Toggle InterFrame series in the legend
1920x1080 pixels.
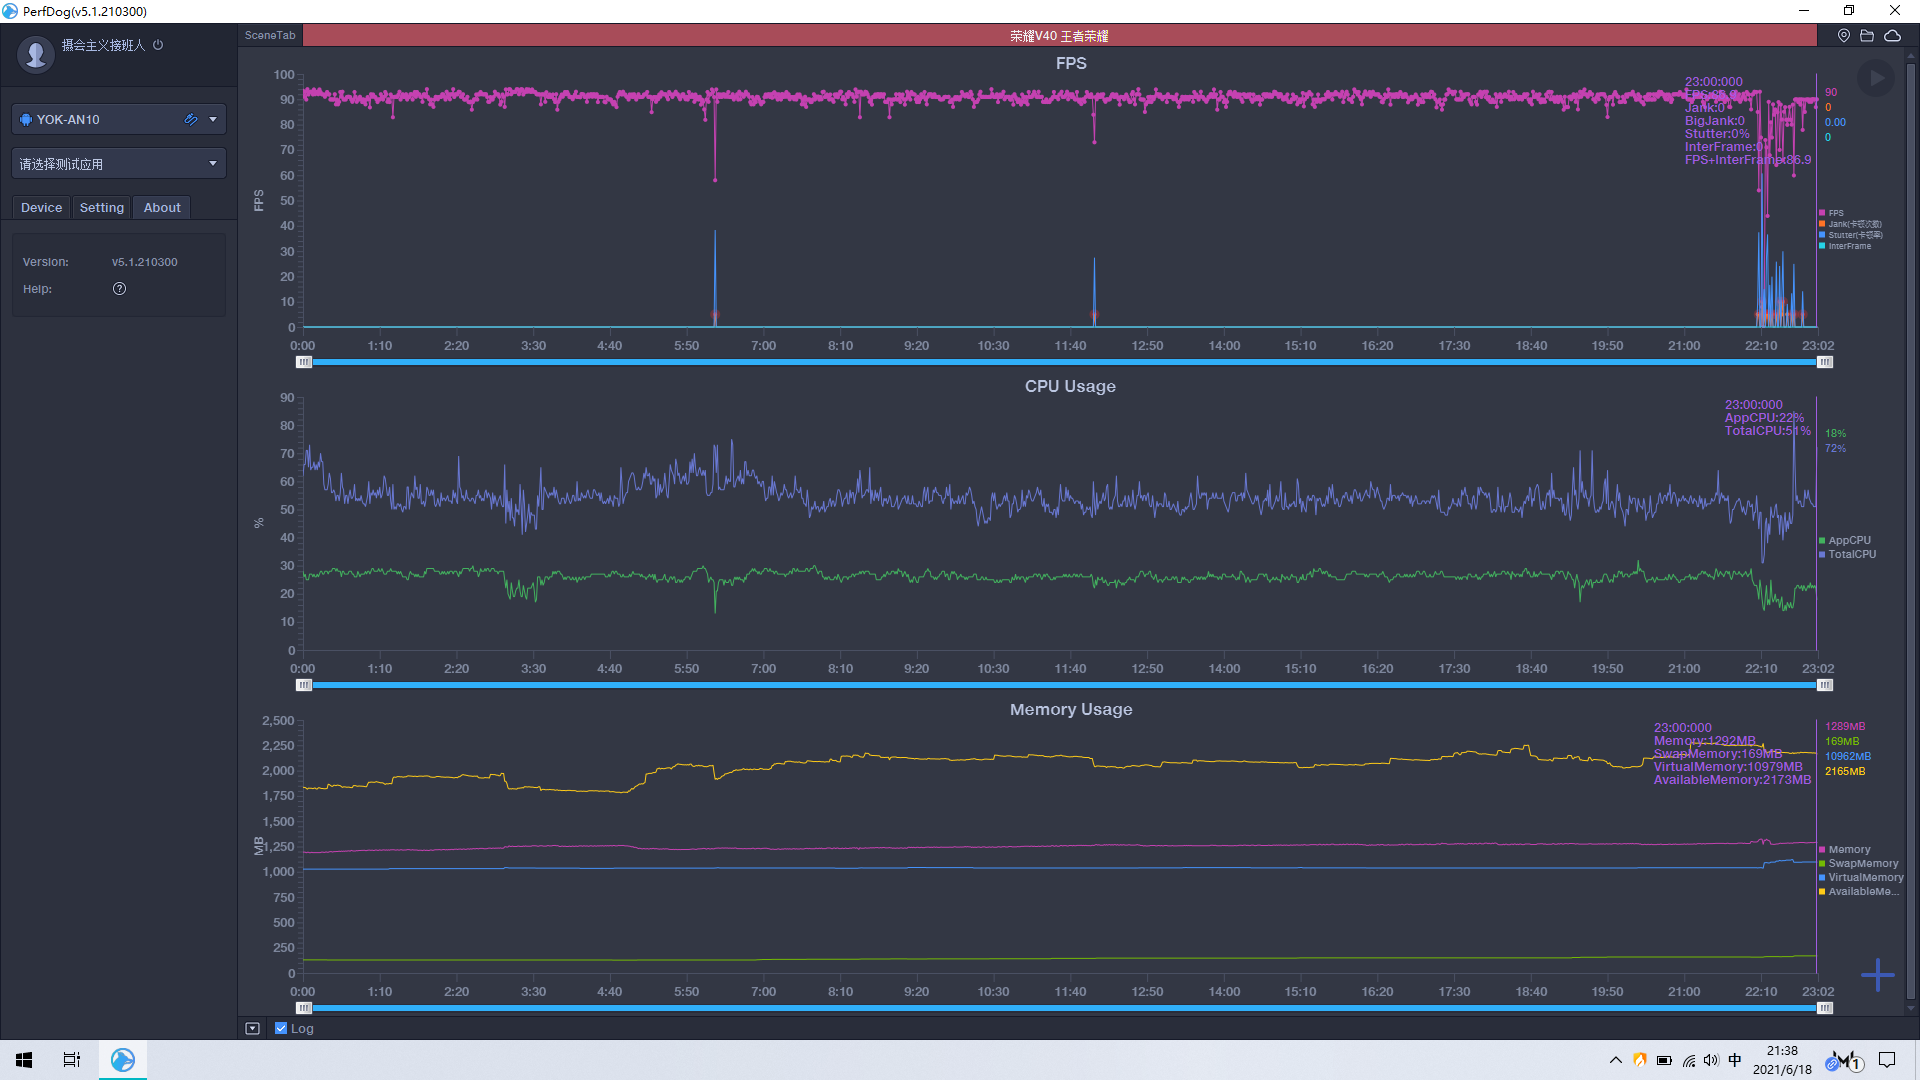1845,246
